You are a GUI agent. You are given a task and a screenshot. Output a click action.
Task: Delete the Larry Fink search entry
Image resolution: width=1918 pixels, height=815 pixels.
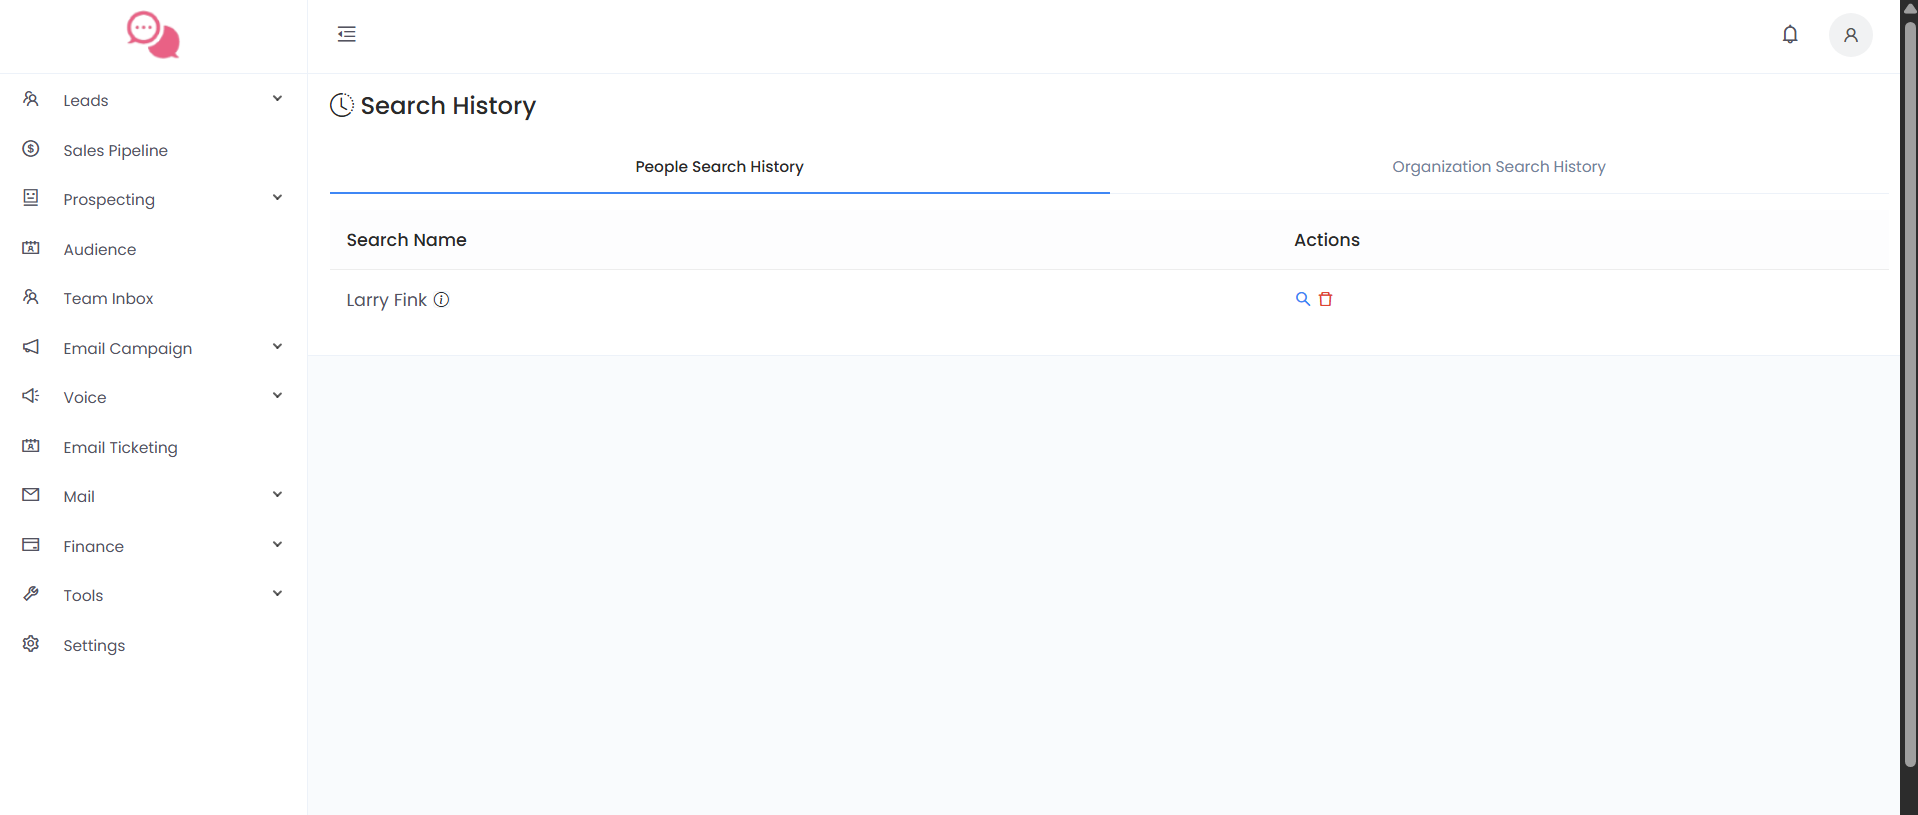[1326, 299]
